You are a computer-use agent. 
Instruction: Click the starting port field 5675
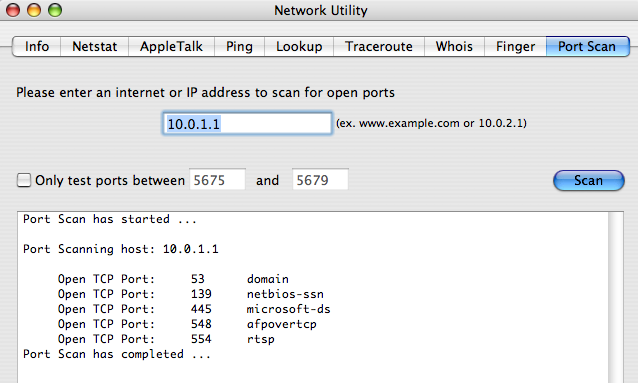click(x=217, y=179)
